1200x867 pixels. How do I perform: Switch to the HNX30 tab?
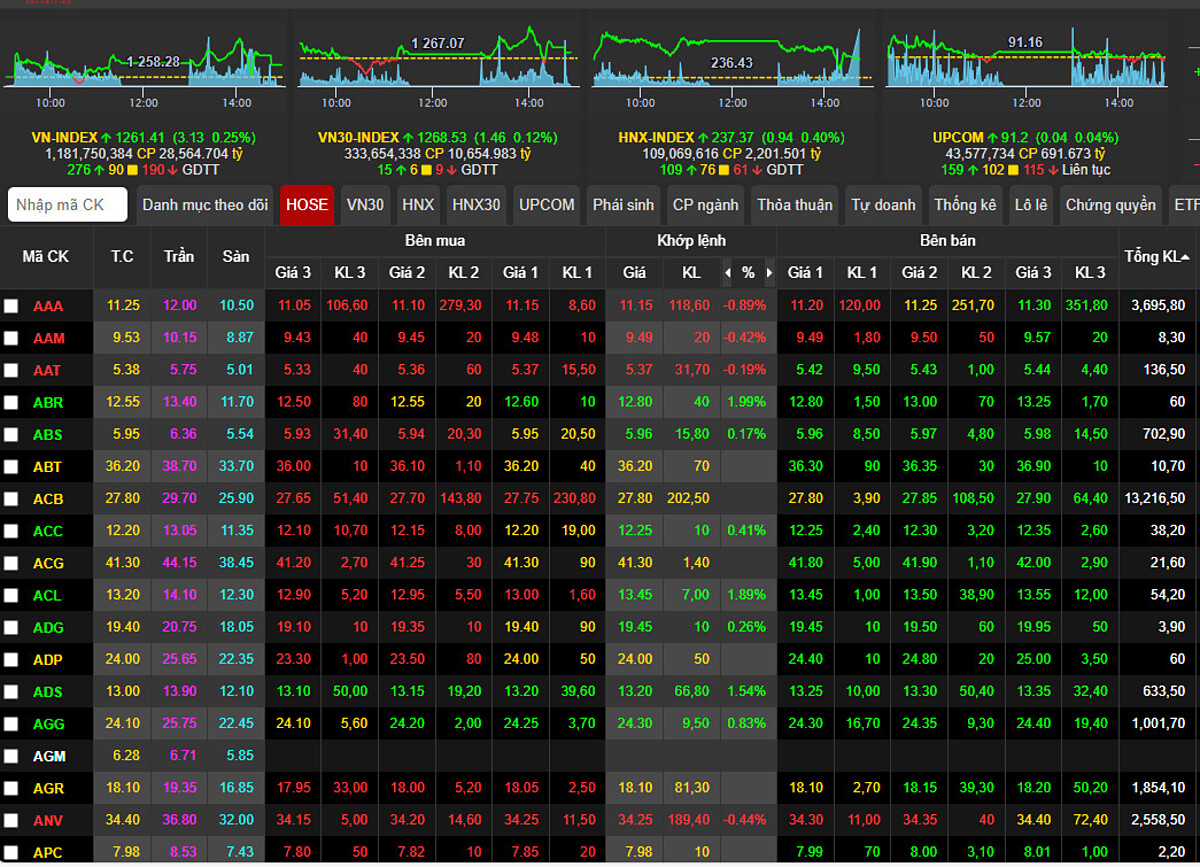[x=476, y=204]
